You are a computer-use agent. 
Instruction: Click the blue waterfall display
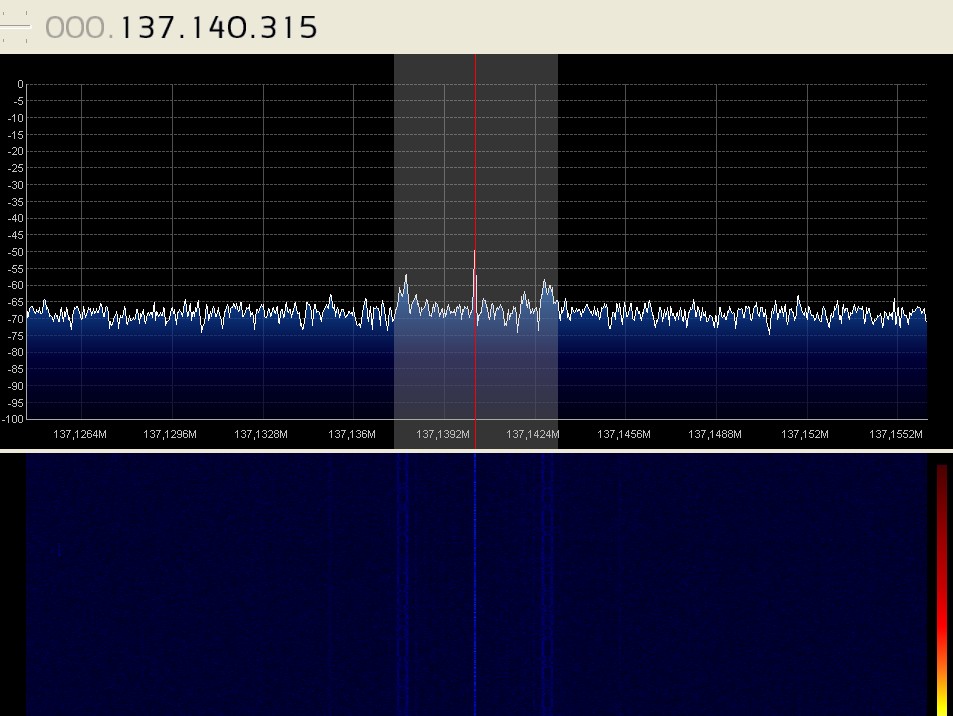[476, 585]
